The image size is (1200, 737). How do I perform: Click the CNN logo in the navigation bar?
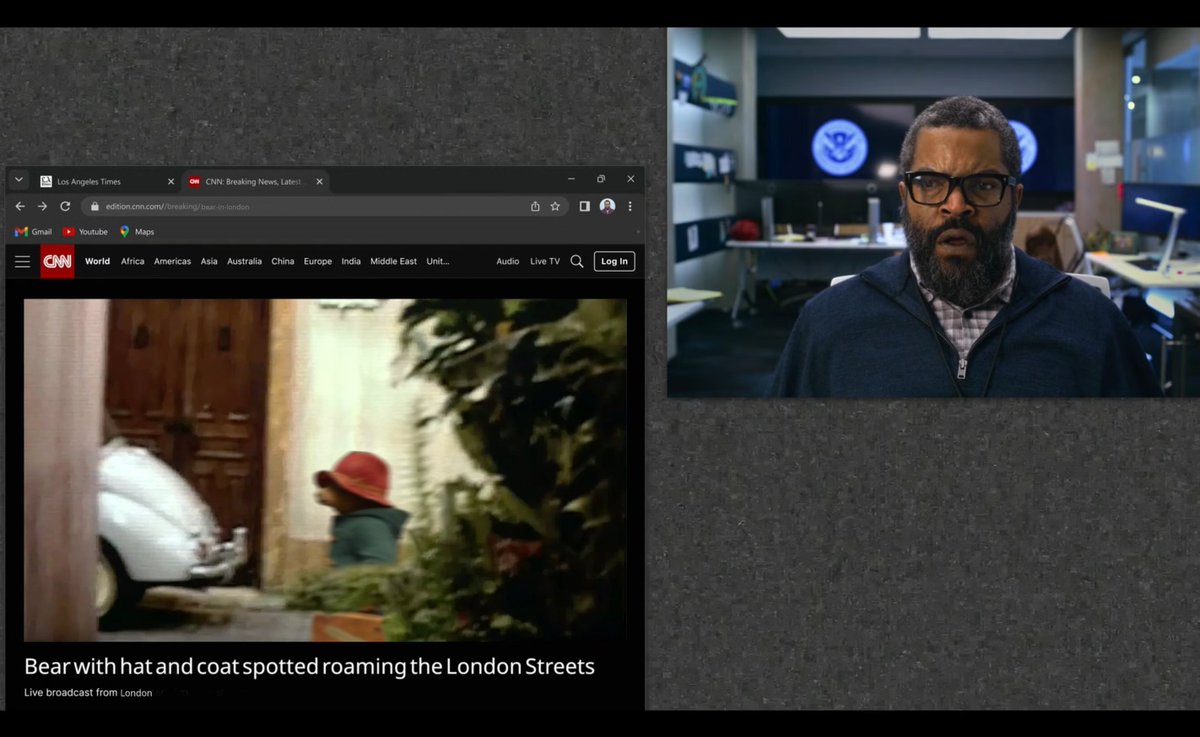pos(57,261)
